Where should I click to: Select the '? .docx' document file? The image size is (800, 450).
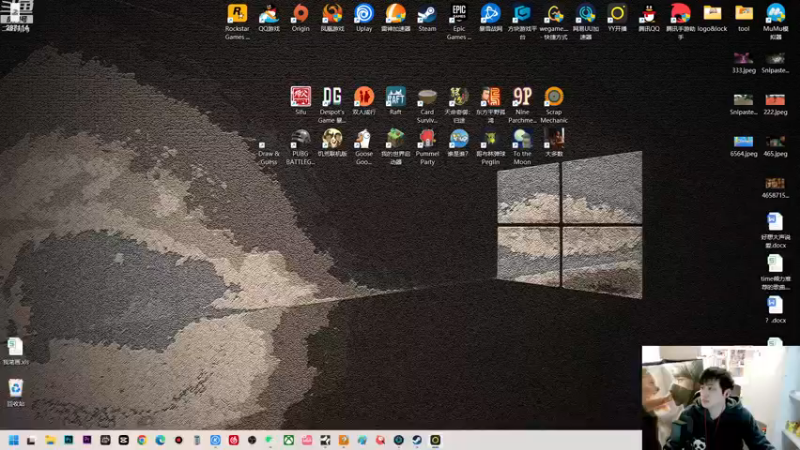[775, 305]
